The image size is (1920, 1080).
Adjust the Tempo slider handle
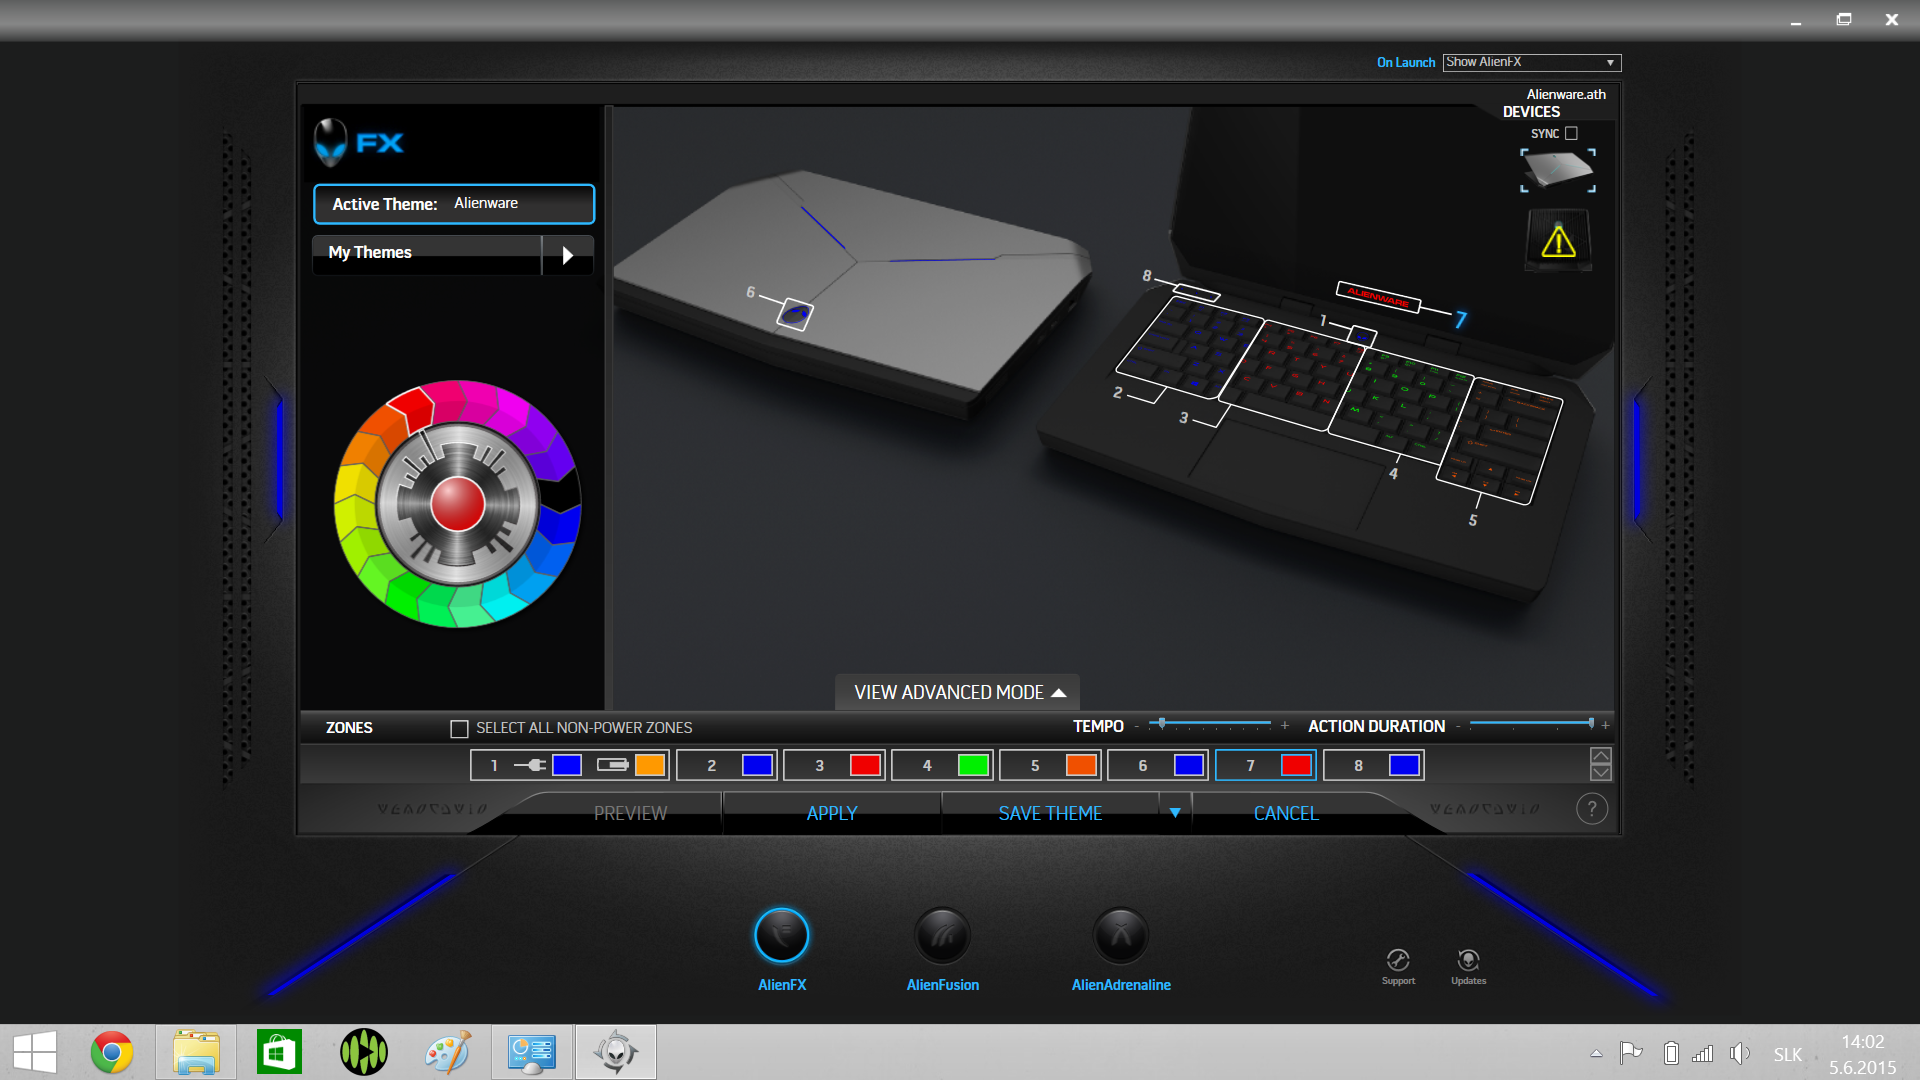pyautogui.click(x=1161, y=722)
